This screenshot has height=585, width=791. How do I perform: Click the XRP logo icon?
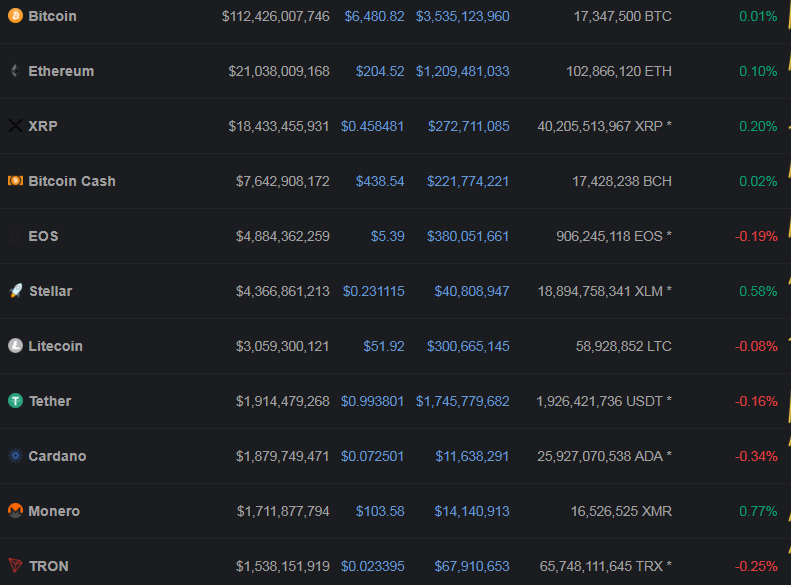click(15, 126)
